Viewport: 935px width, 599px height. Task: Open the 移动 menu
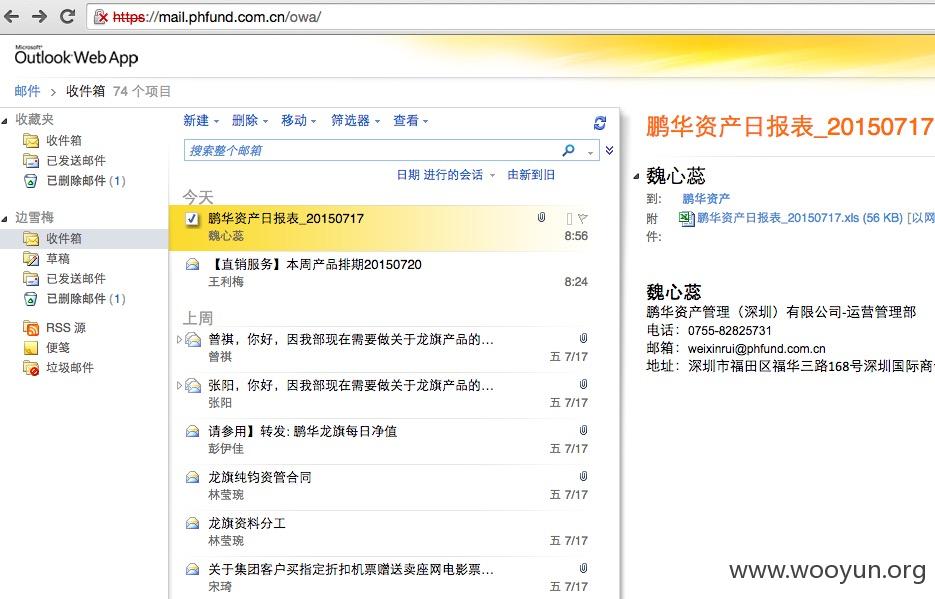pos(299,120)
